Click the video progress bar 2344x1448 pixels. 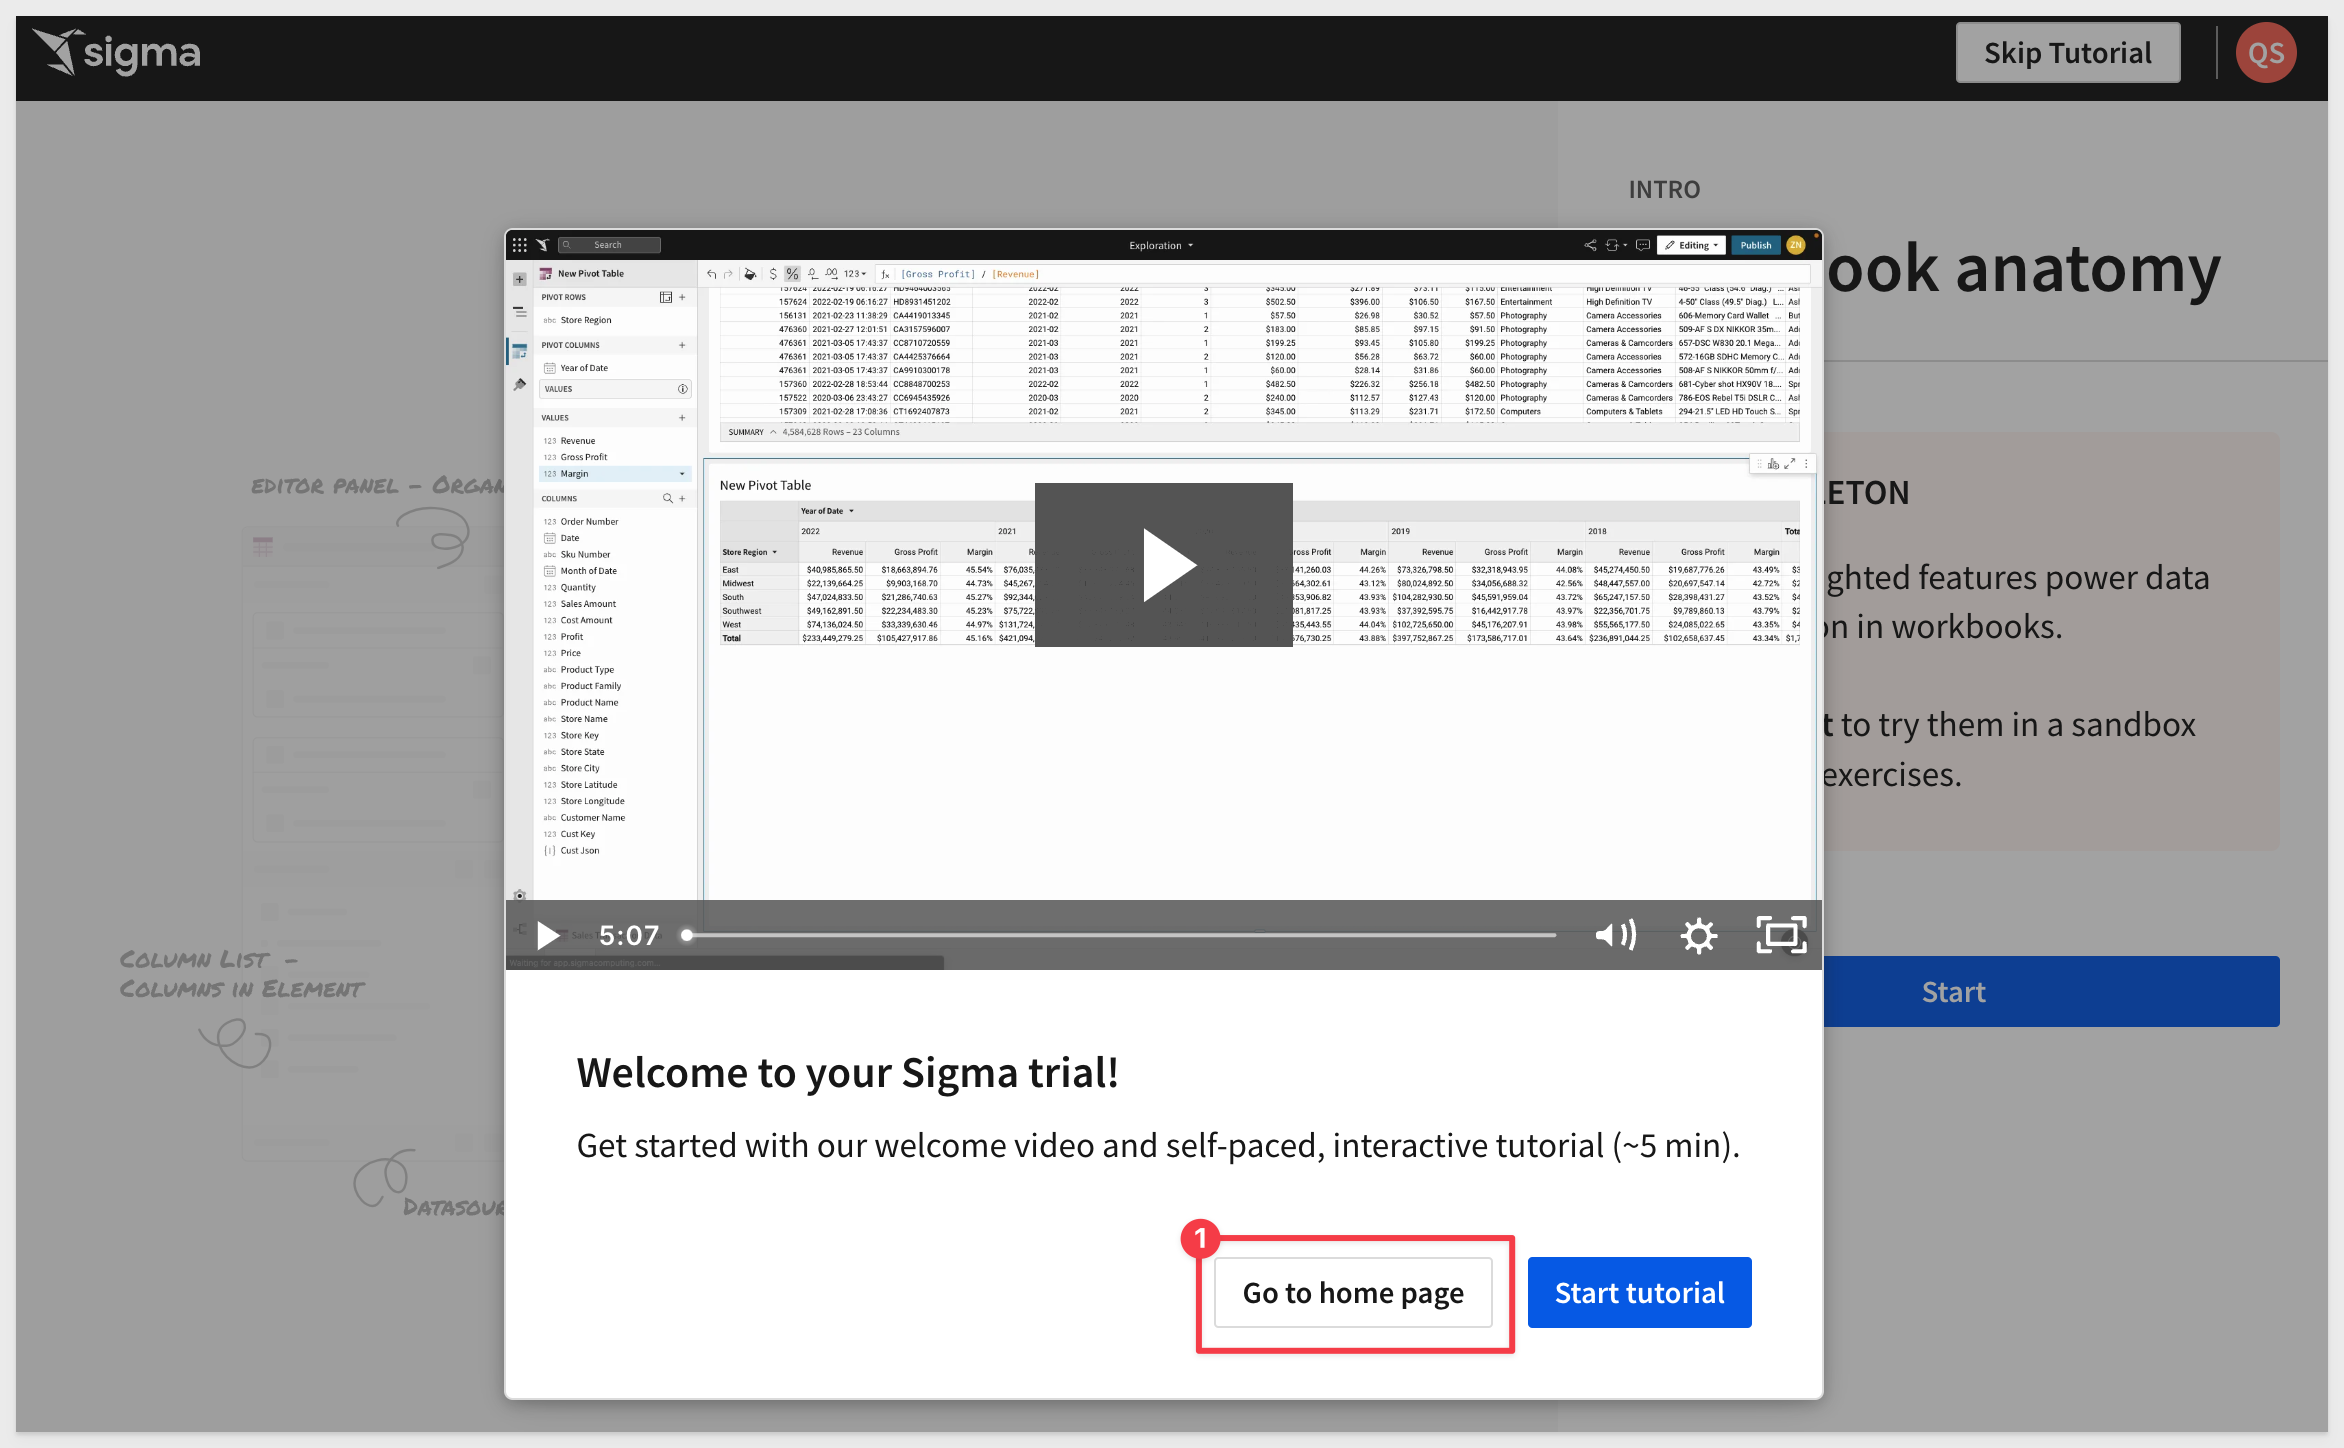pyautogui.click(x=1120, y=935)
